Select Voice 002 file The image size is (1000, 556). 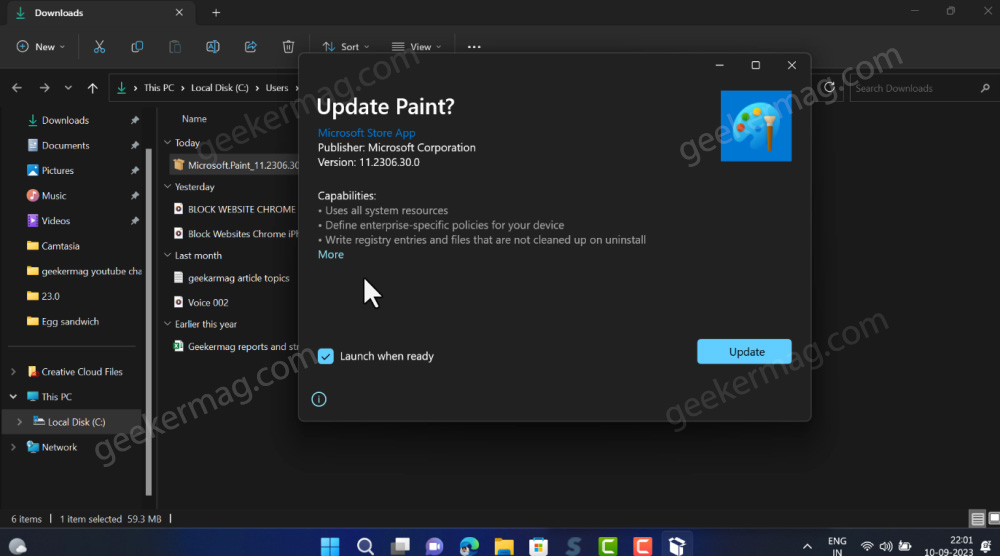[208, 302]
